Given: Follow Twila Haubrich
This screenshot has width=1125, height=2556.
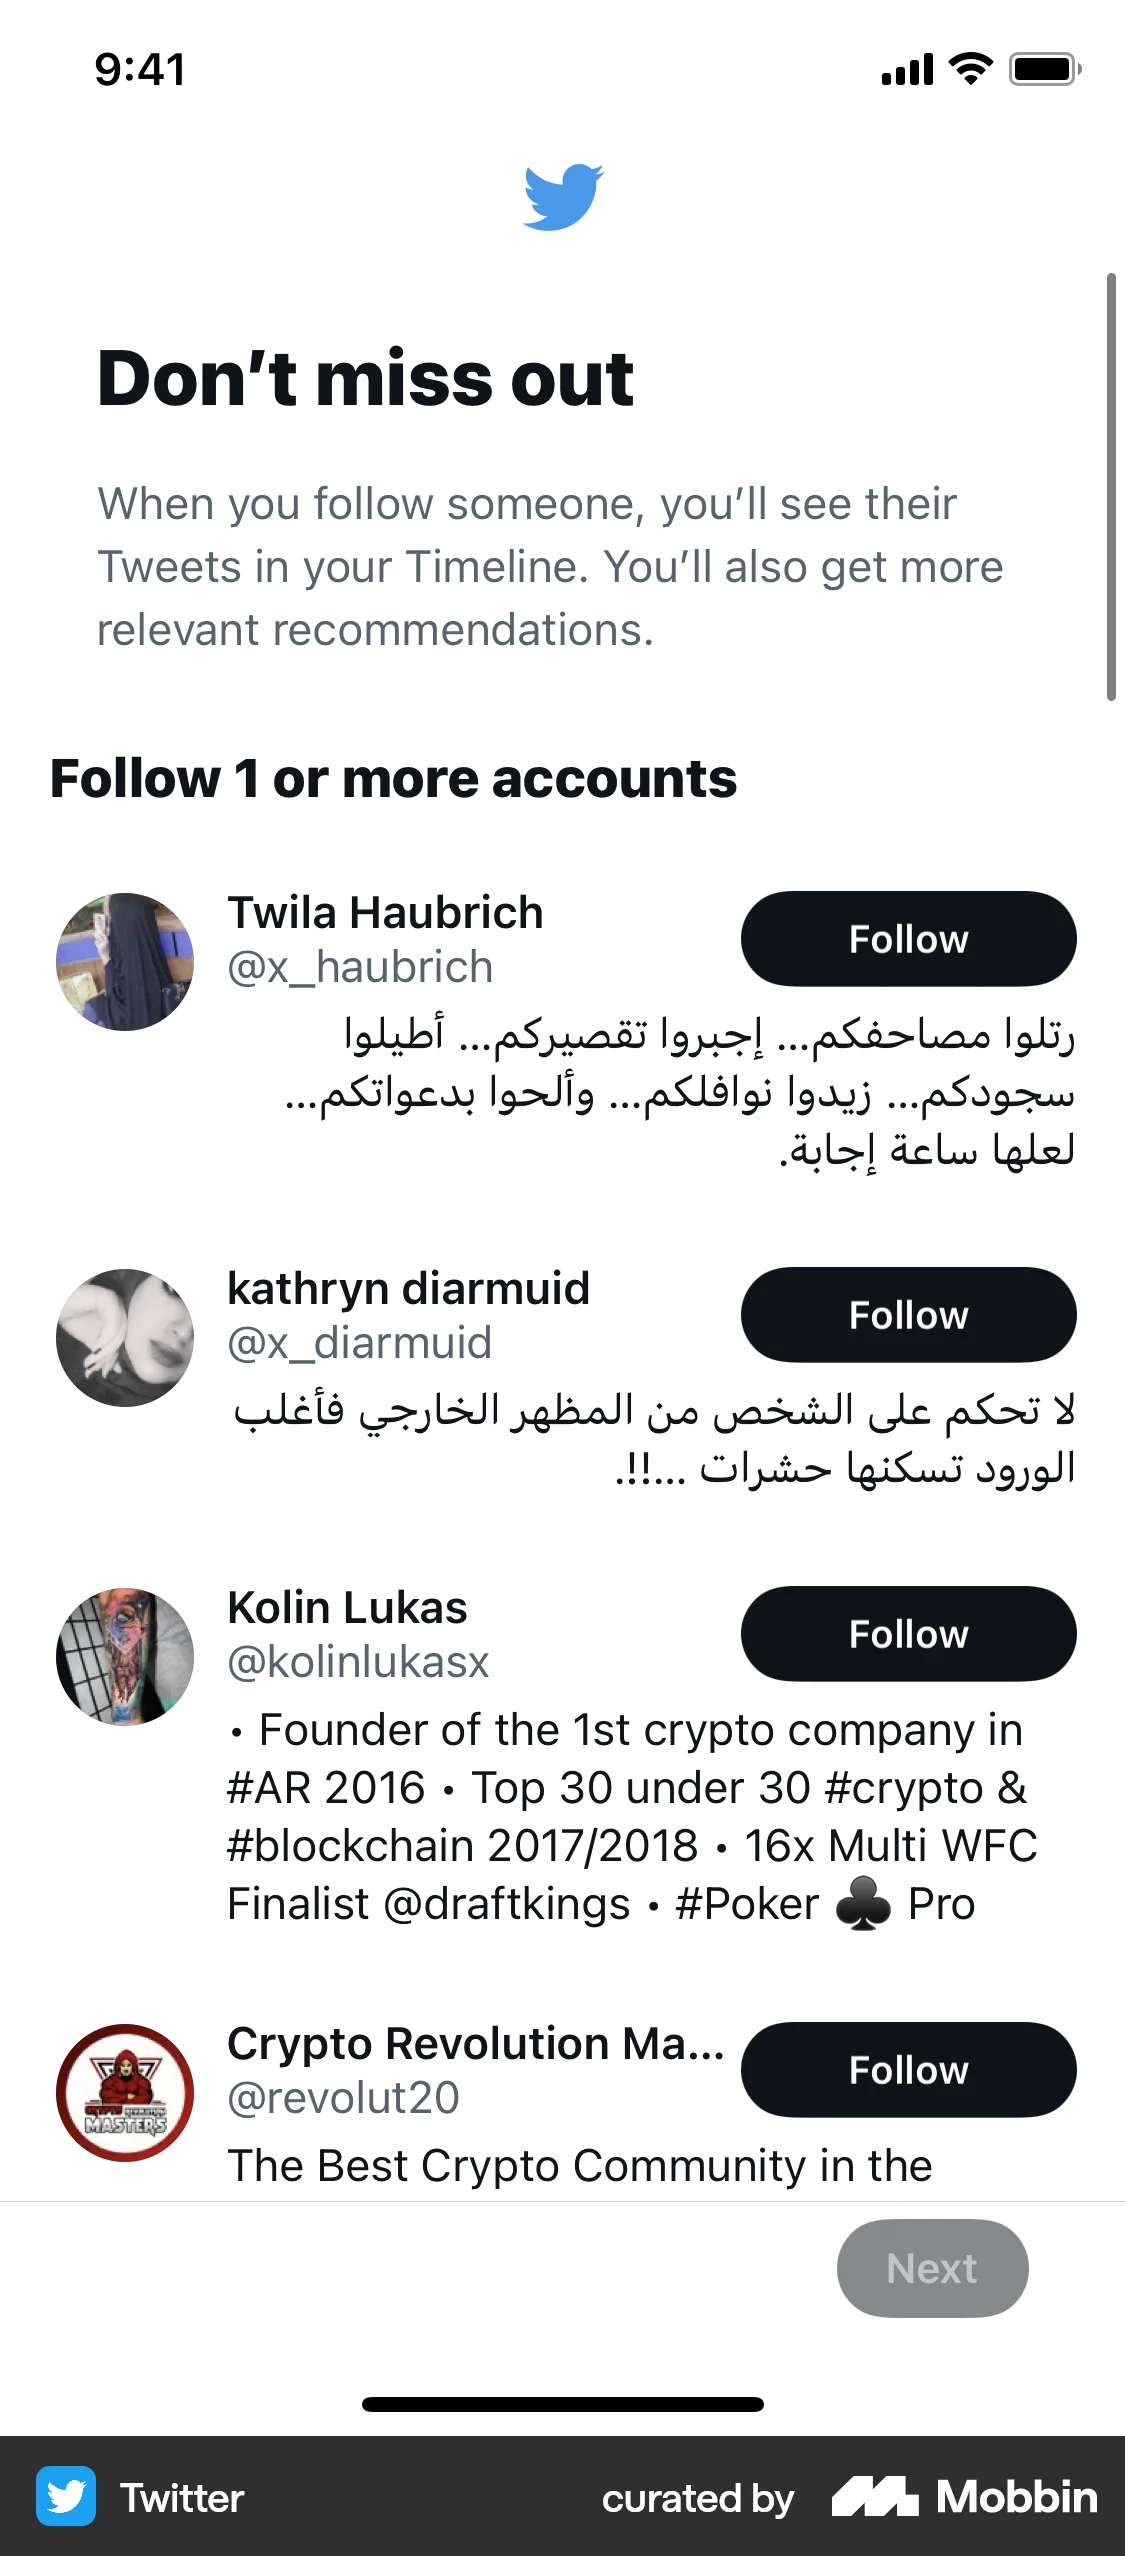Looking at the screenshot, I should click(907, 938).
